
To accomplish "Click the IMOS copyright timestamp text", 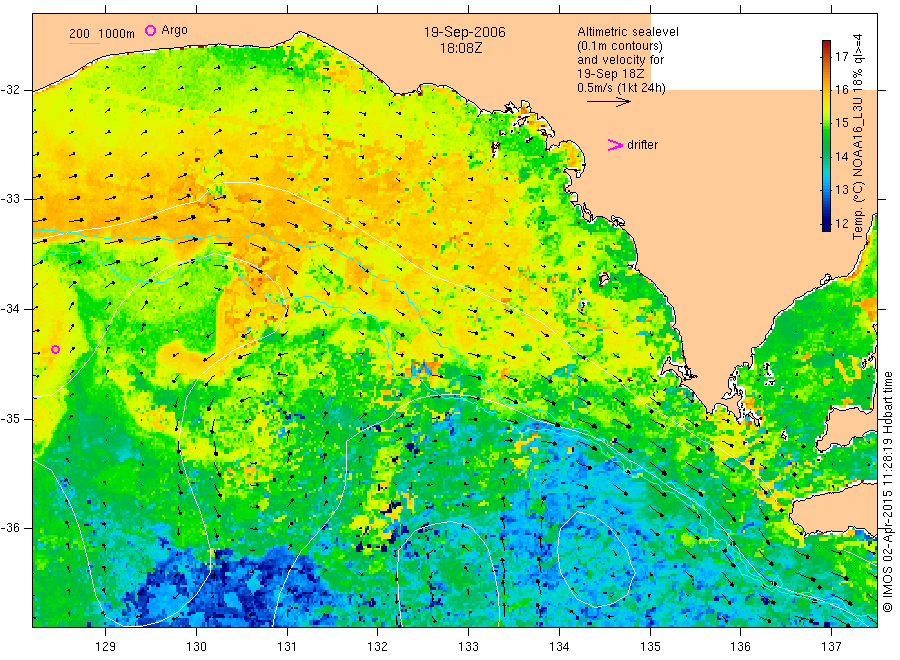I will (888, 492).
